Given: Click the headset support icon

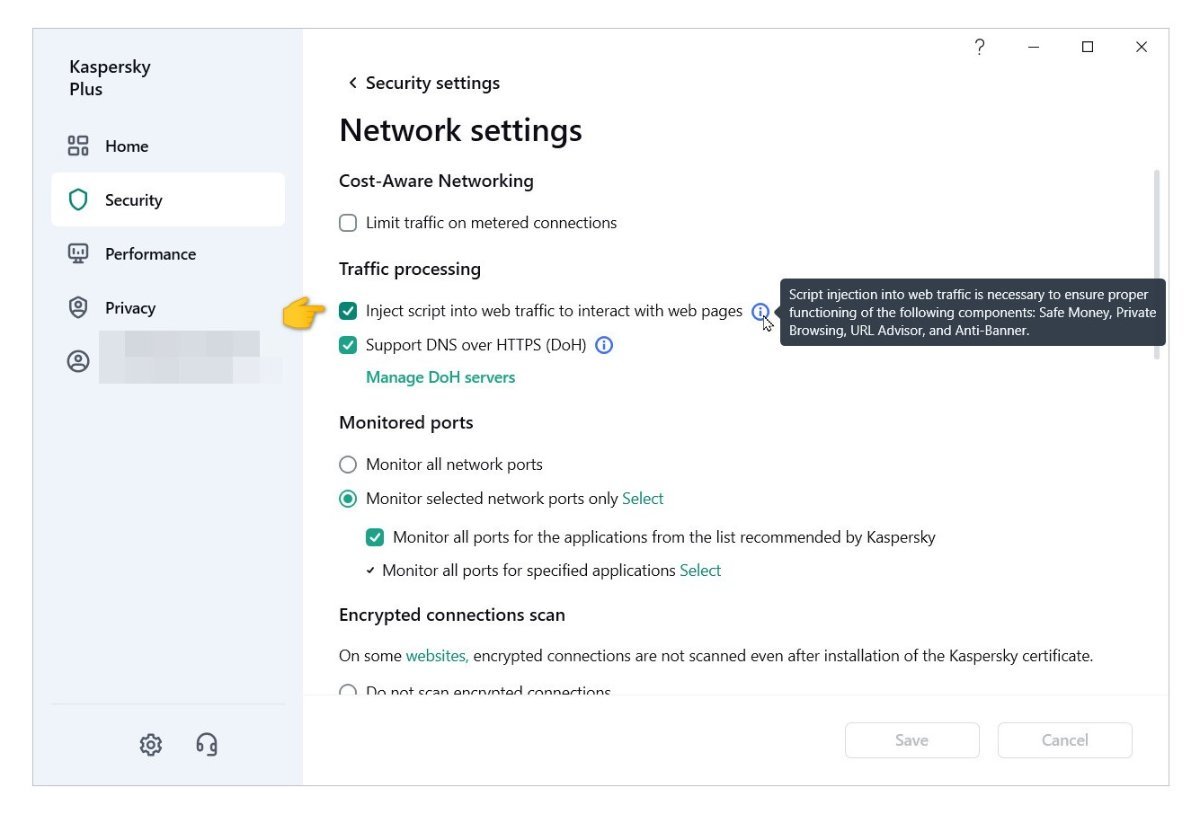Looking at the screenshot, I should [x=207, y=744].
